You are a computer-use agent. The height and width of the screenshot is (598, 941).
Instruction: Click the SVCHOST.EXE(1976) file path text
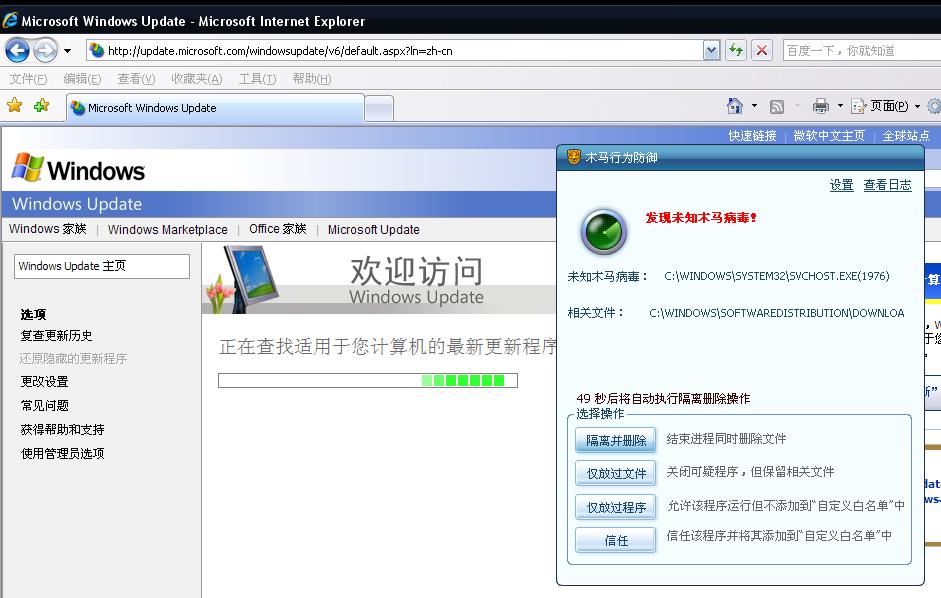777,276
